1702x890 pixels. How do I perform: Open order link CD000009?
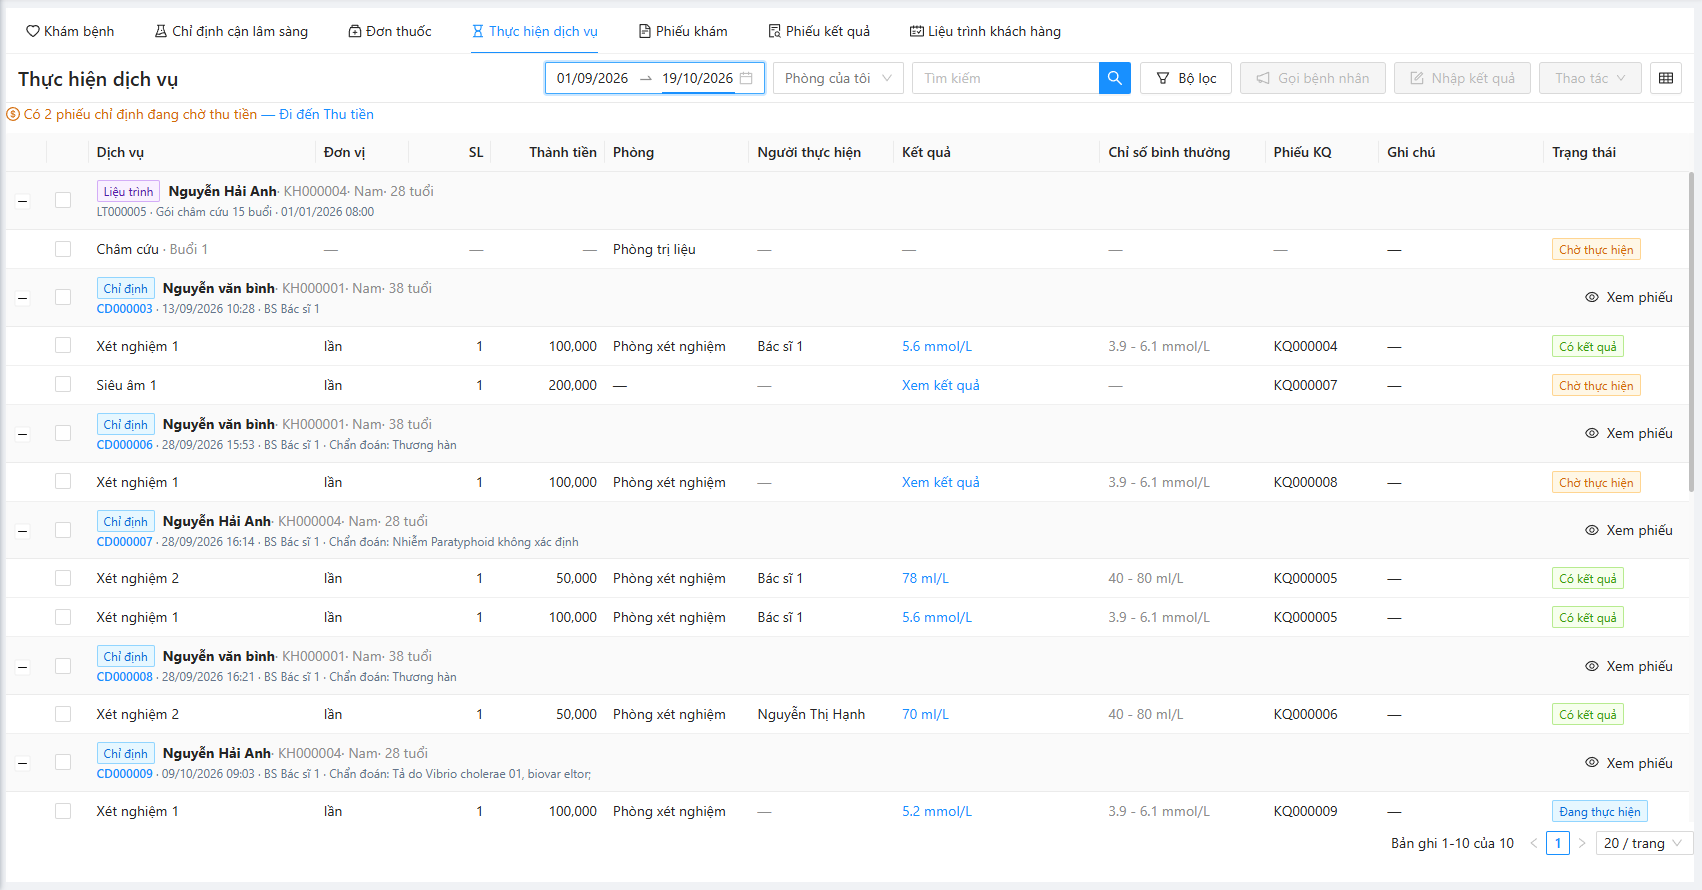pos(125,774)
